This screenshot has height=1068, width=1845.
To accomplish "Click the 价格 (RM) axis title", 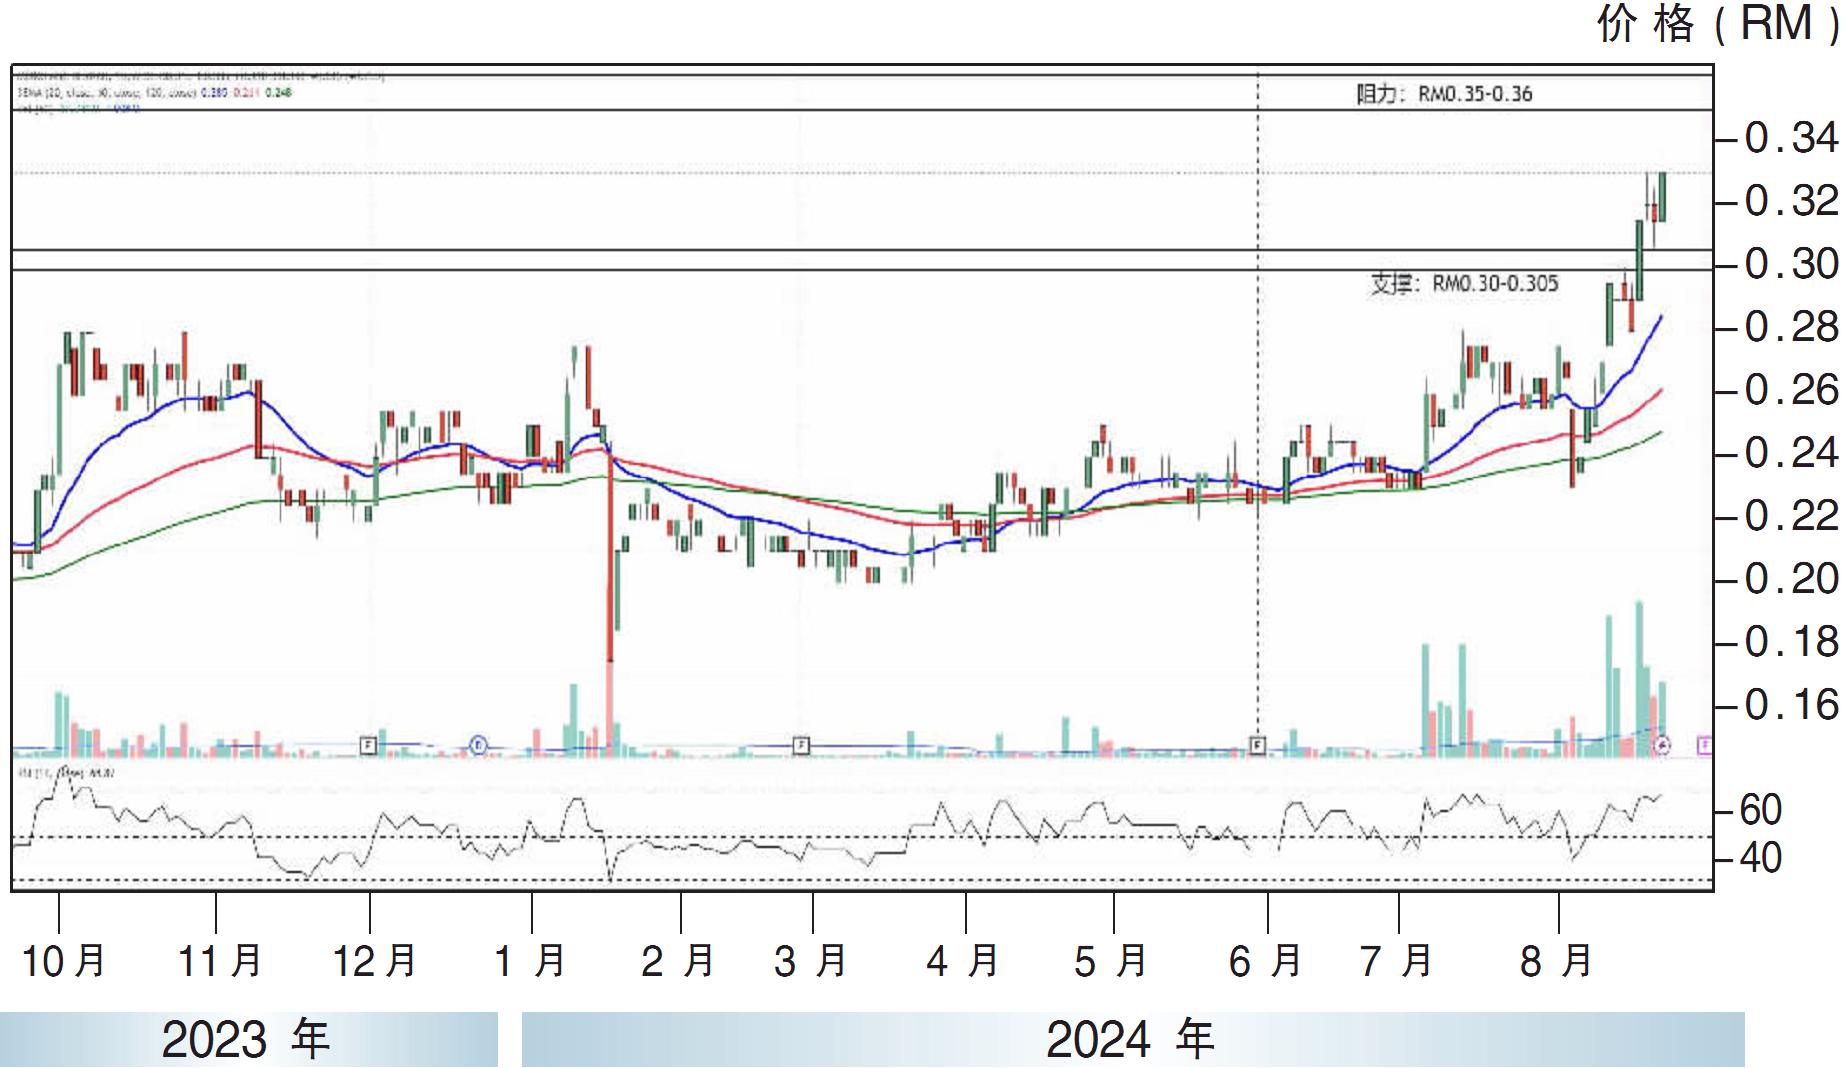I will (x=1716, y=24).
